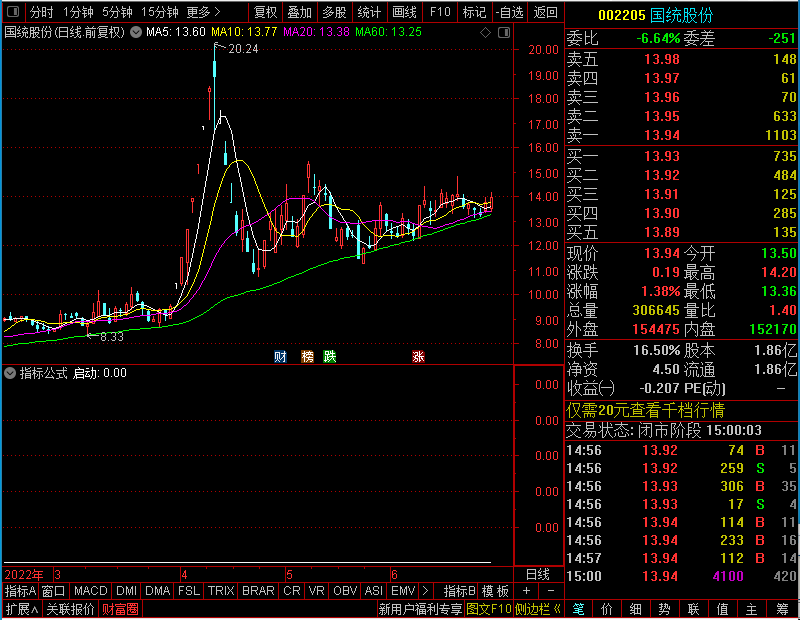Click the 4 month marker on the timeline

coord(184,575)
